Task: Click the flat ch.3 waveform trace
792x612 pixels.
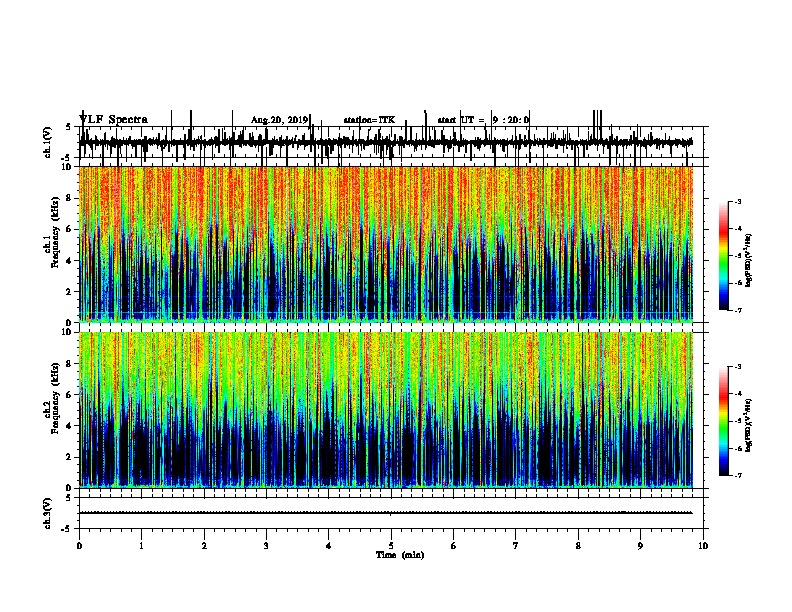Action: [386, 513]
